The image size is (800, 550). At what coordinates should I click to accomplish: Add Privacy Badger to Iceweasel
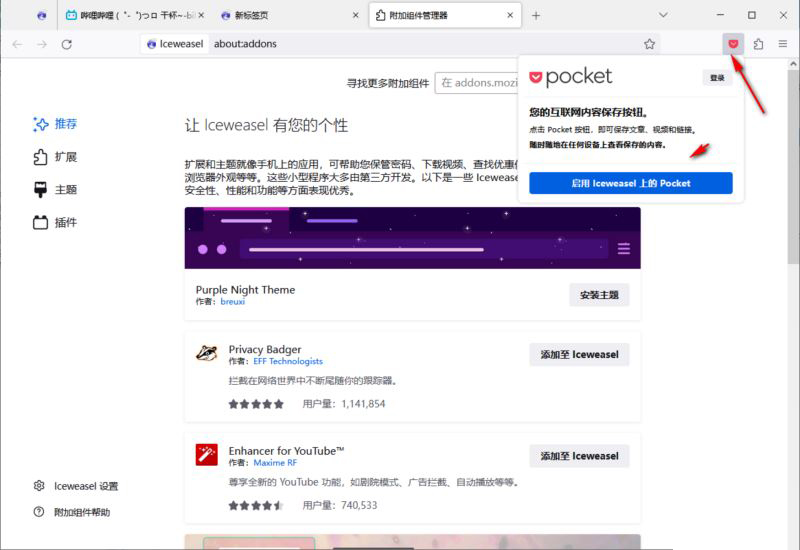(579, 355)
